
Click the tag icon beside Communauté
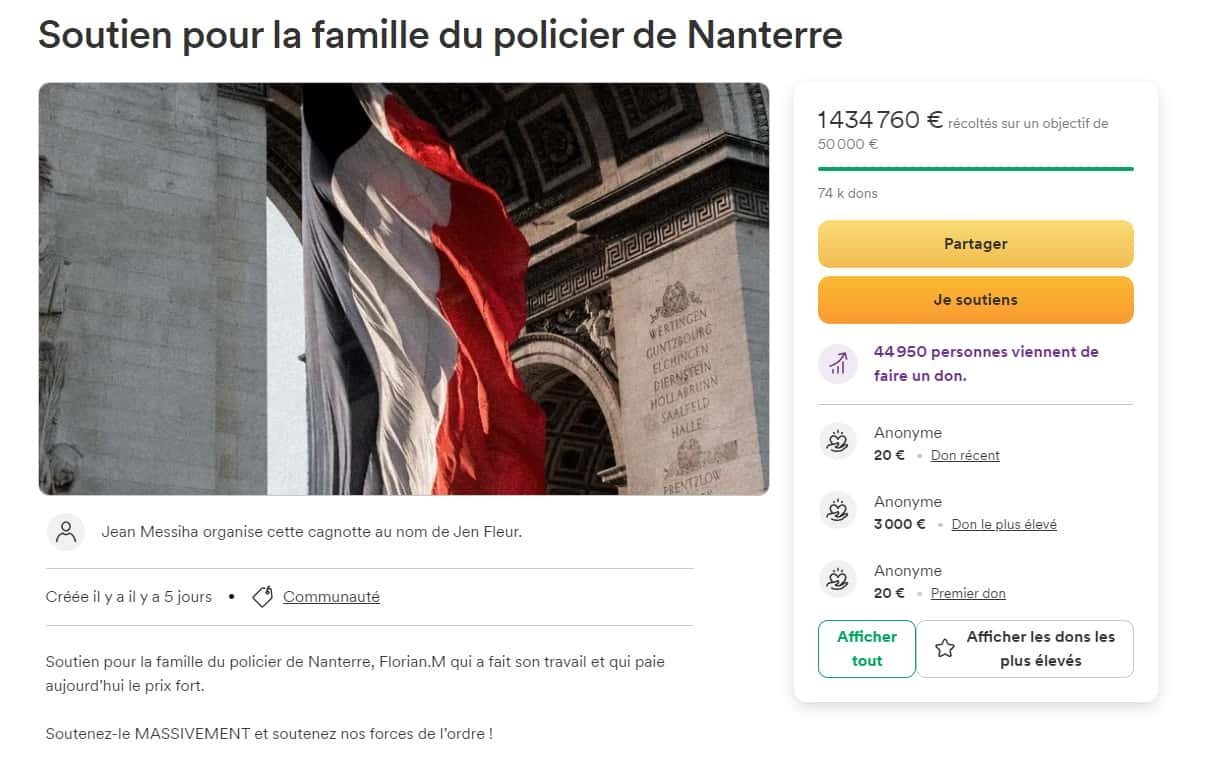(263, 597)
